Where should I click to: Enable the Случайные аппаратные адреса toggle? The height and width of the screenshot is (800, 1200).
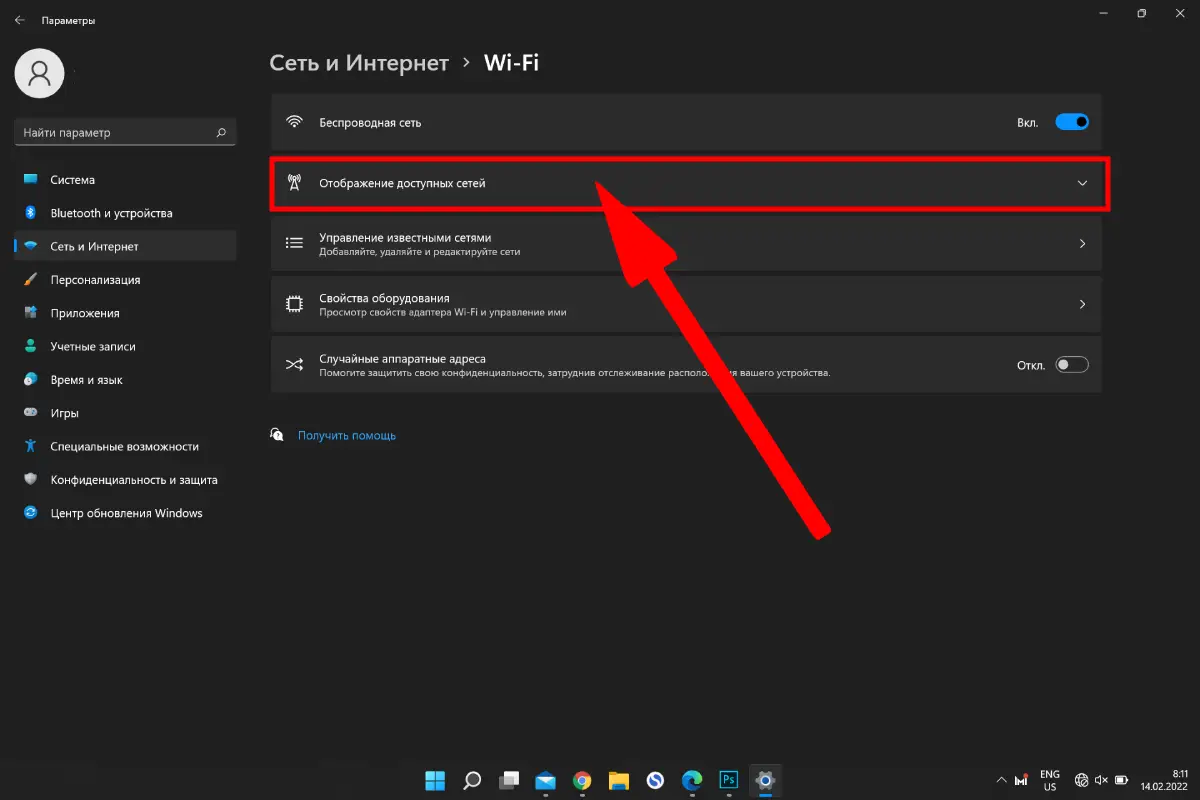(1072, 365)
